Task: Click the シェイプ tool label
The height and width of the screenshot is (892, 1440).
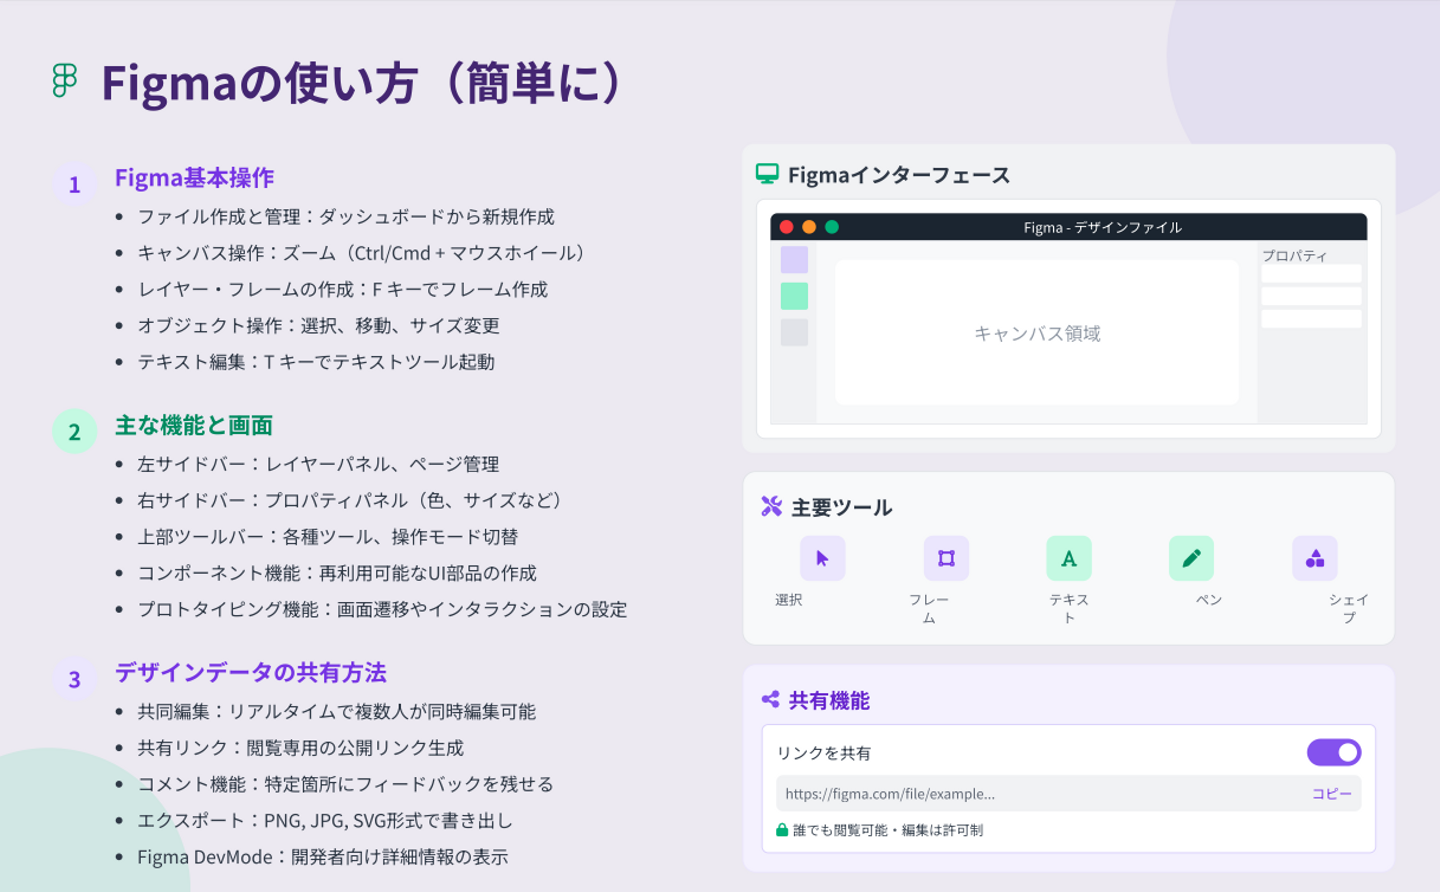Action: click(x=1349, y=609)
